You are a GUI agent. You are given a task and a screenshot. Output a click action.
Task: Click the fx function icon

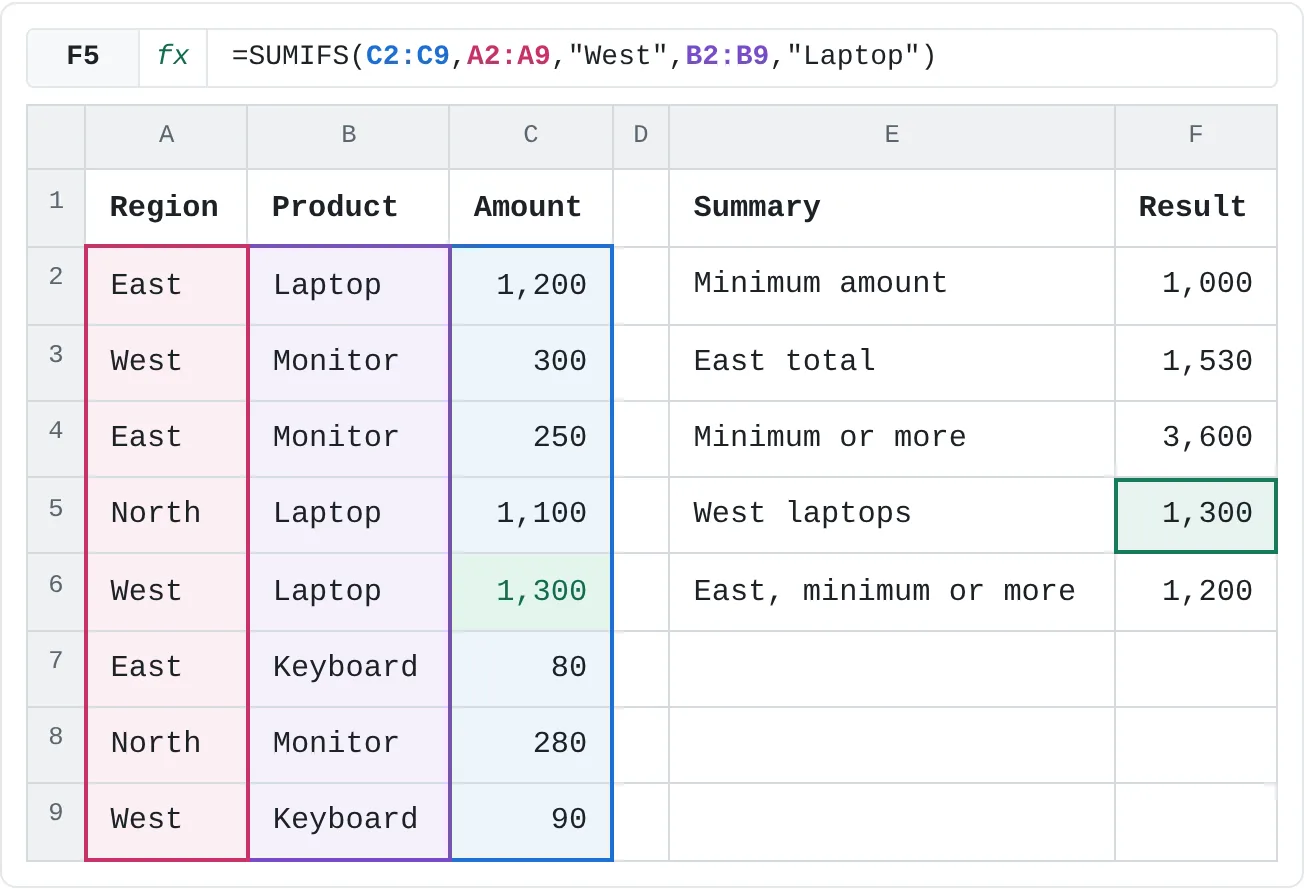pyautogui.click(x=173, y=57)
